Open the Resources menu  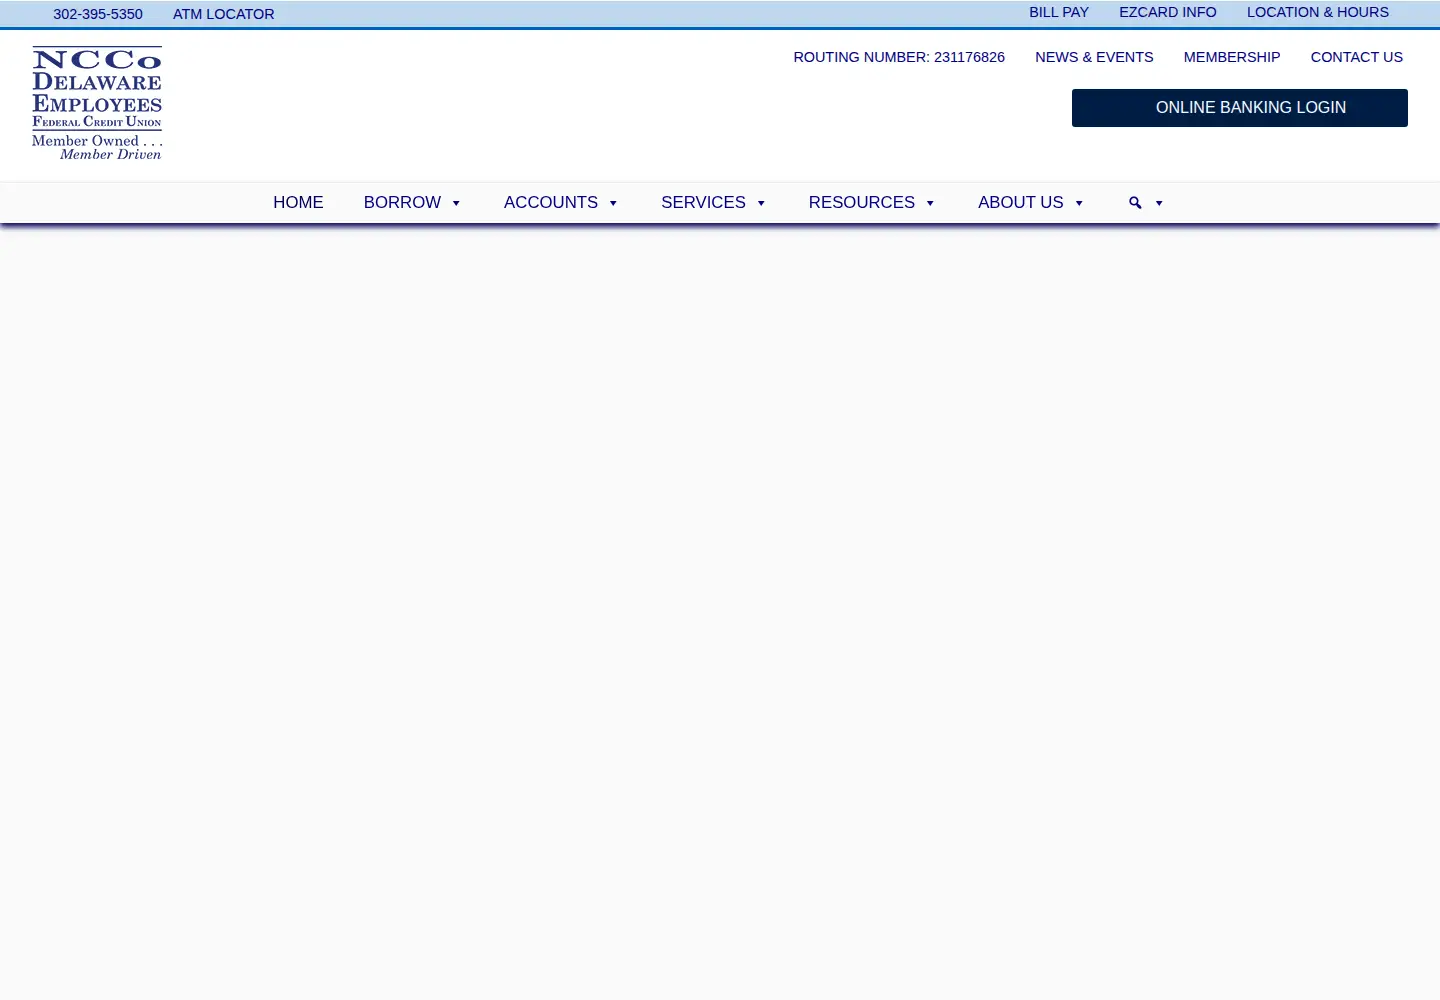(862, 202)
